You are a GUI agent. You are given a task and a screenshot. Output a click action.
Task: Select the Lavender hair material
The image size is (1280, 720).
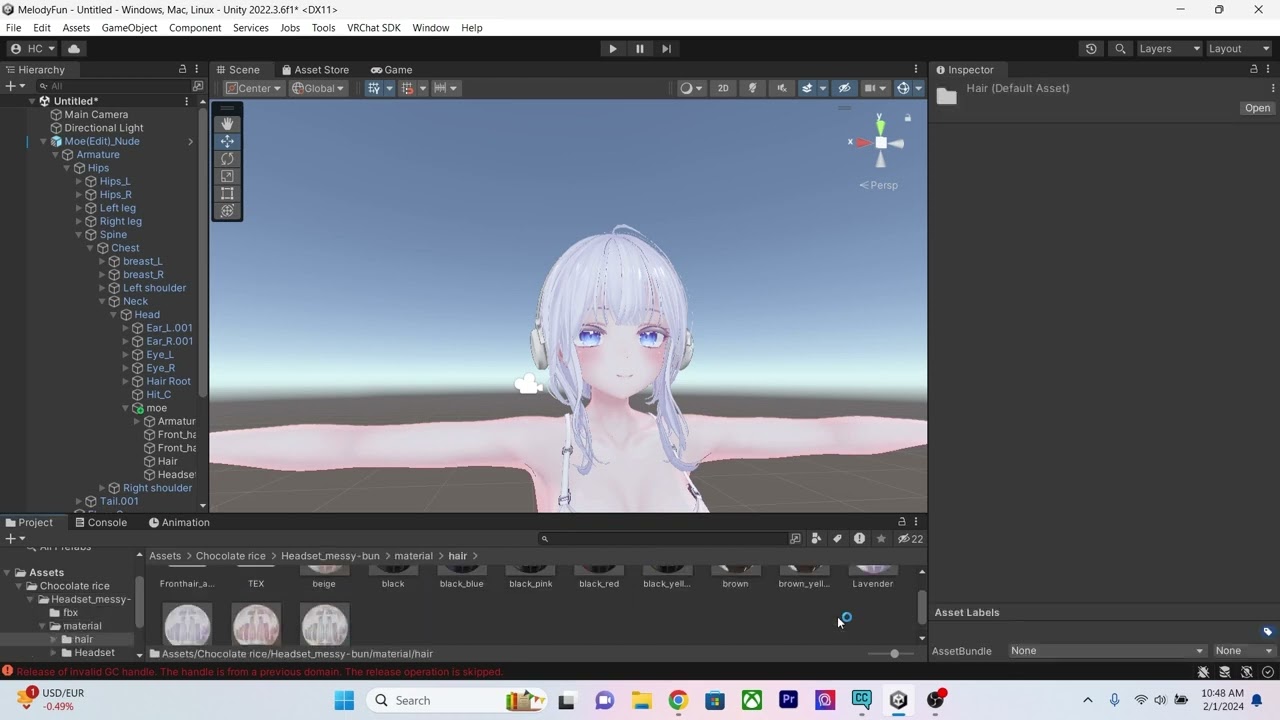tap(873, 576)
